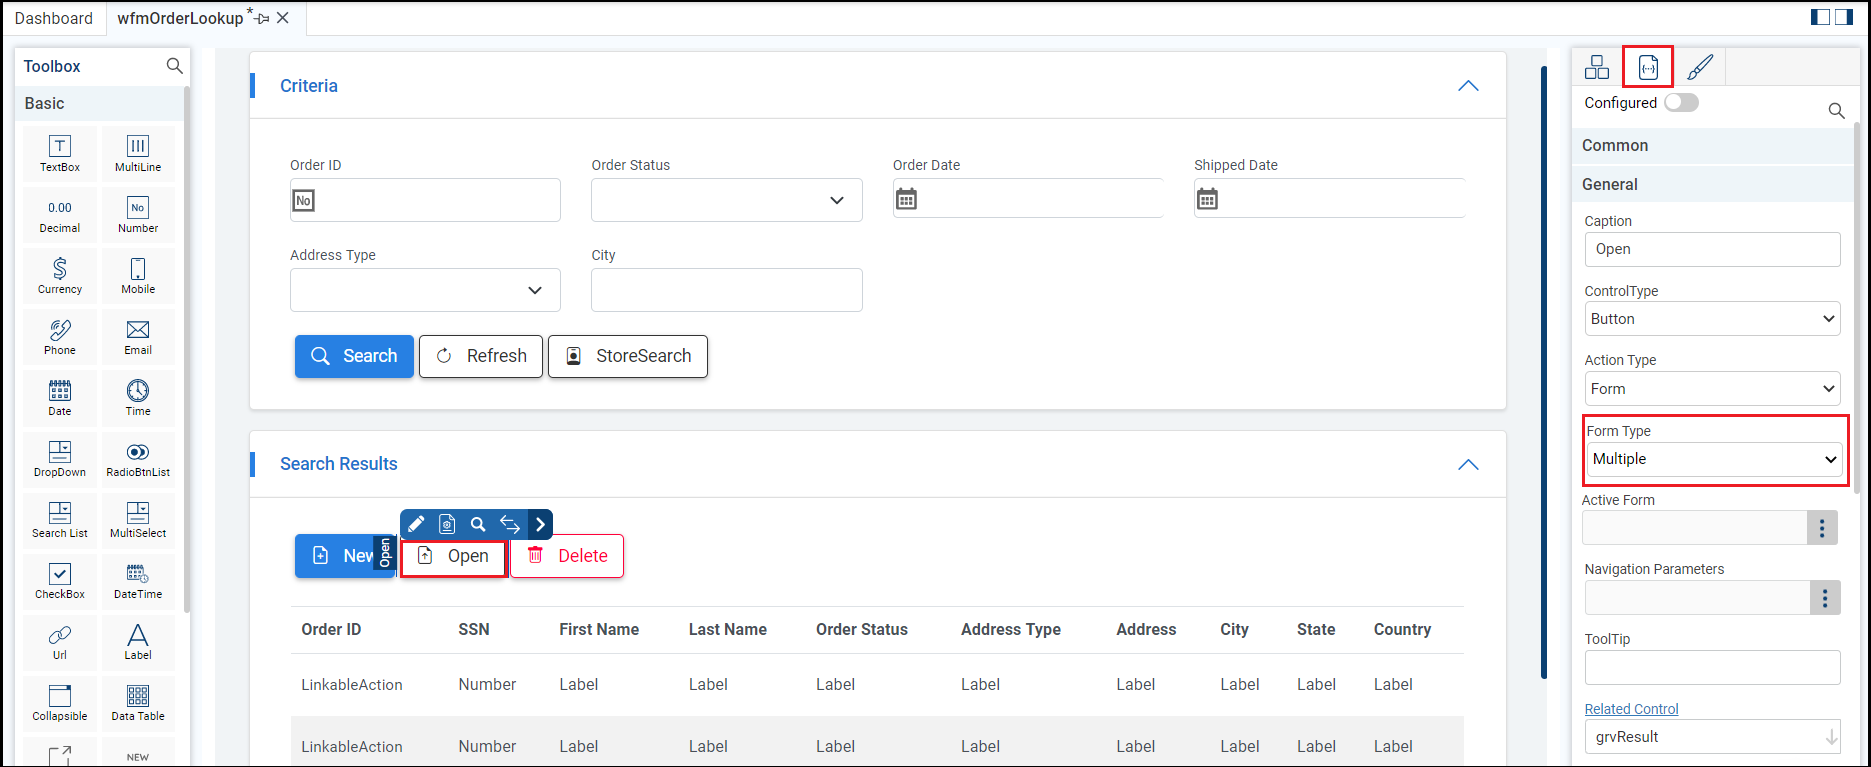Pick the Currency control icon

pyautogui.click(x=60, y=275)
